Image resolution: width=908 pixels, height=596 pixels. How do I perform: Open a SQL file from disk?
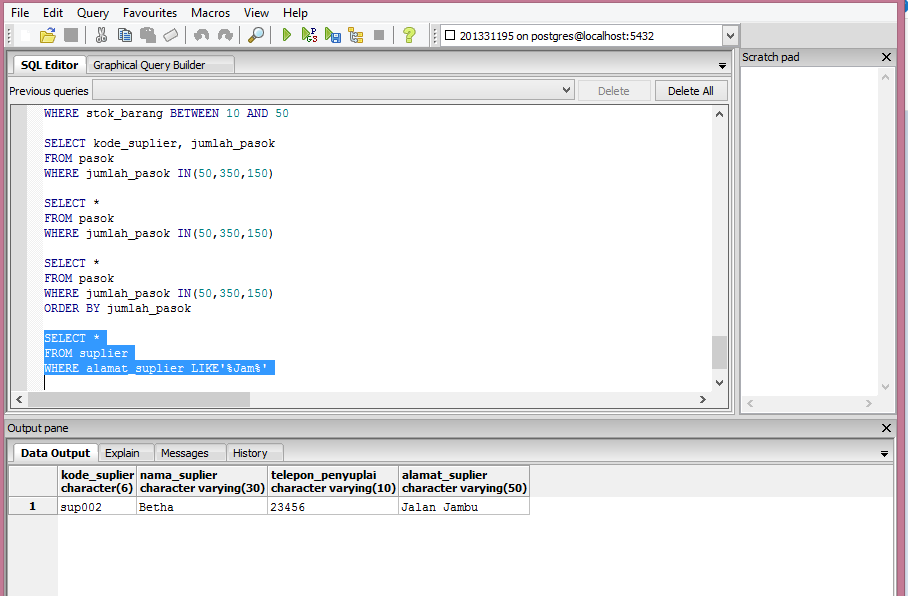[x=48, y=35]
